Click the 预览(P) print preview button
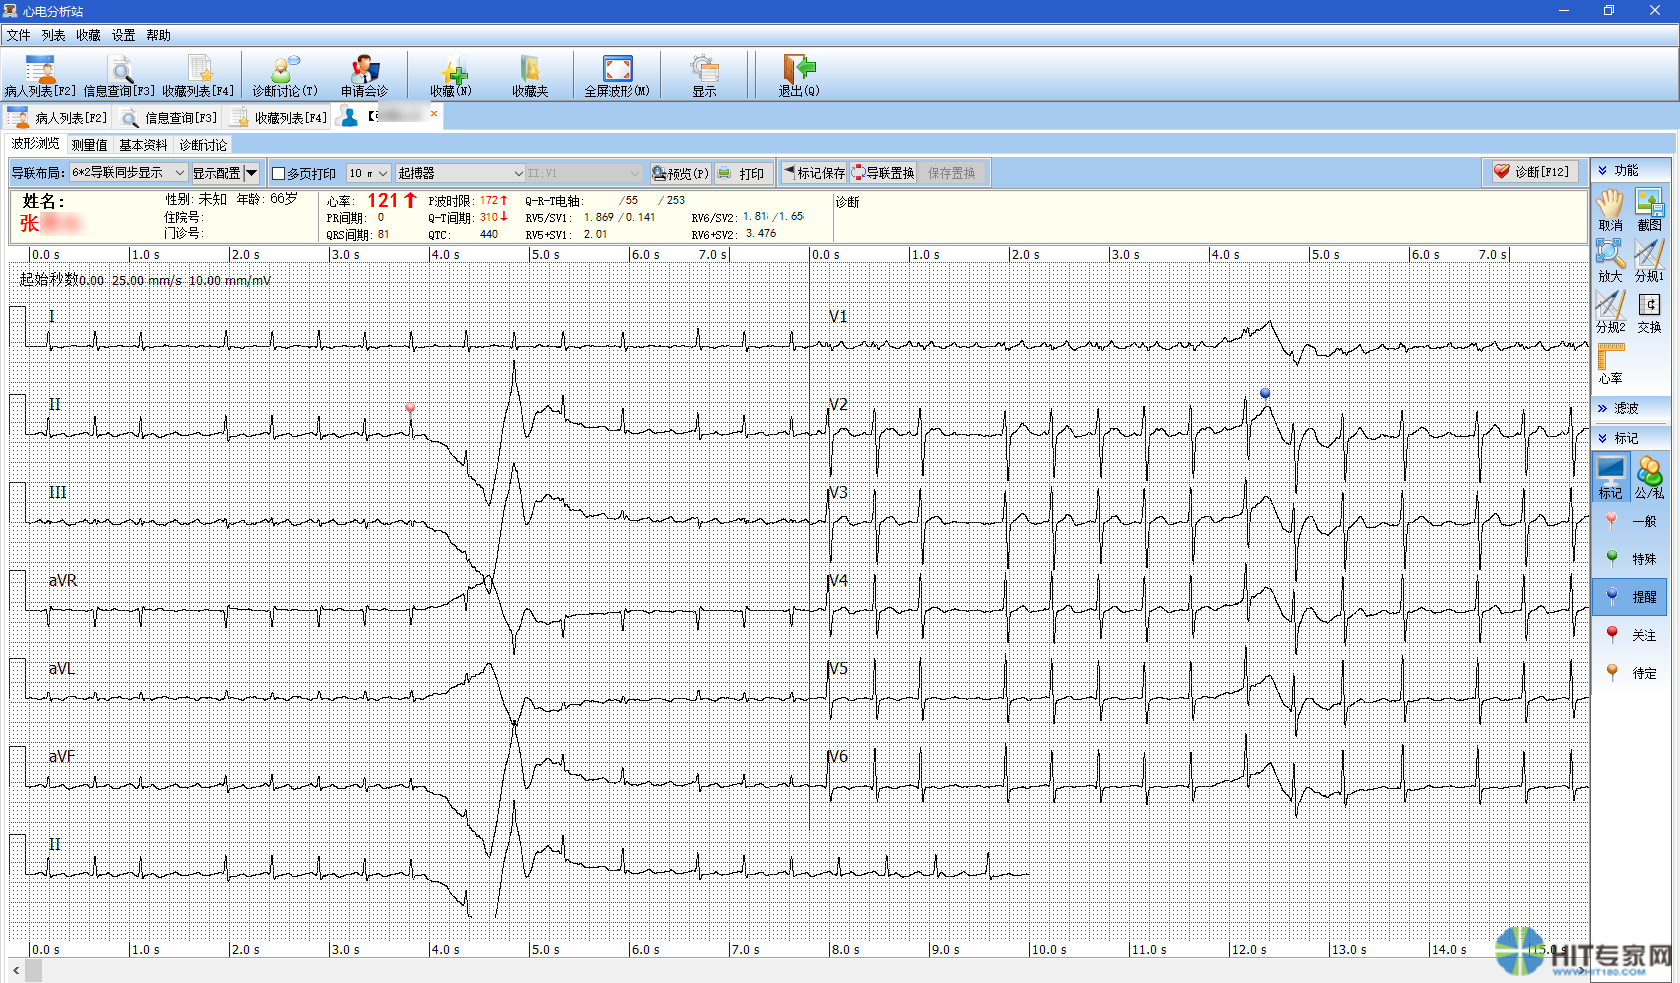 (680, 173)
